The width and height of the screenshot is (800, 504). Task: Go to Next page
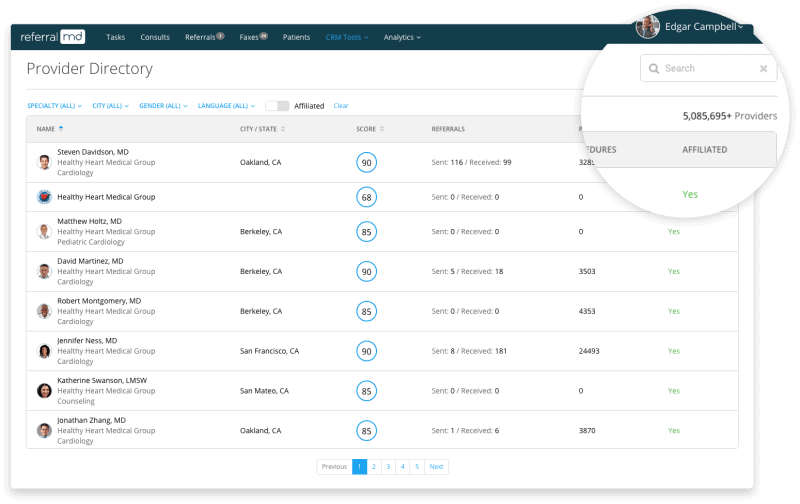pos(436,466)
